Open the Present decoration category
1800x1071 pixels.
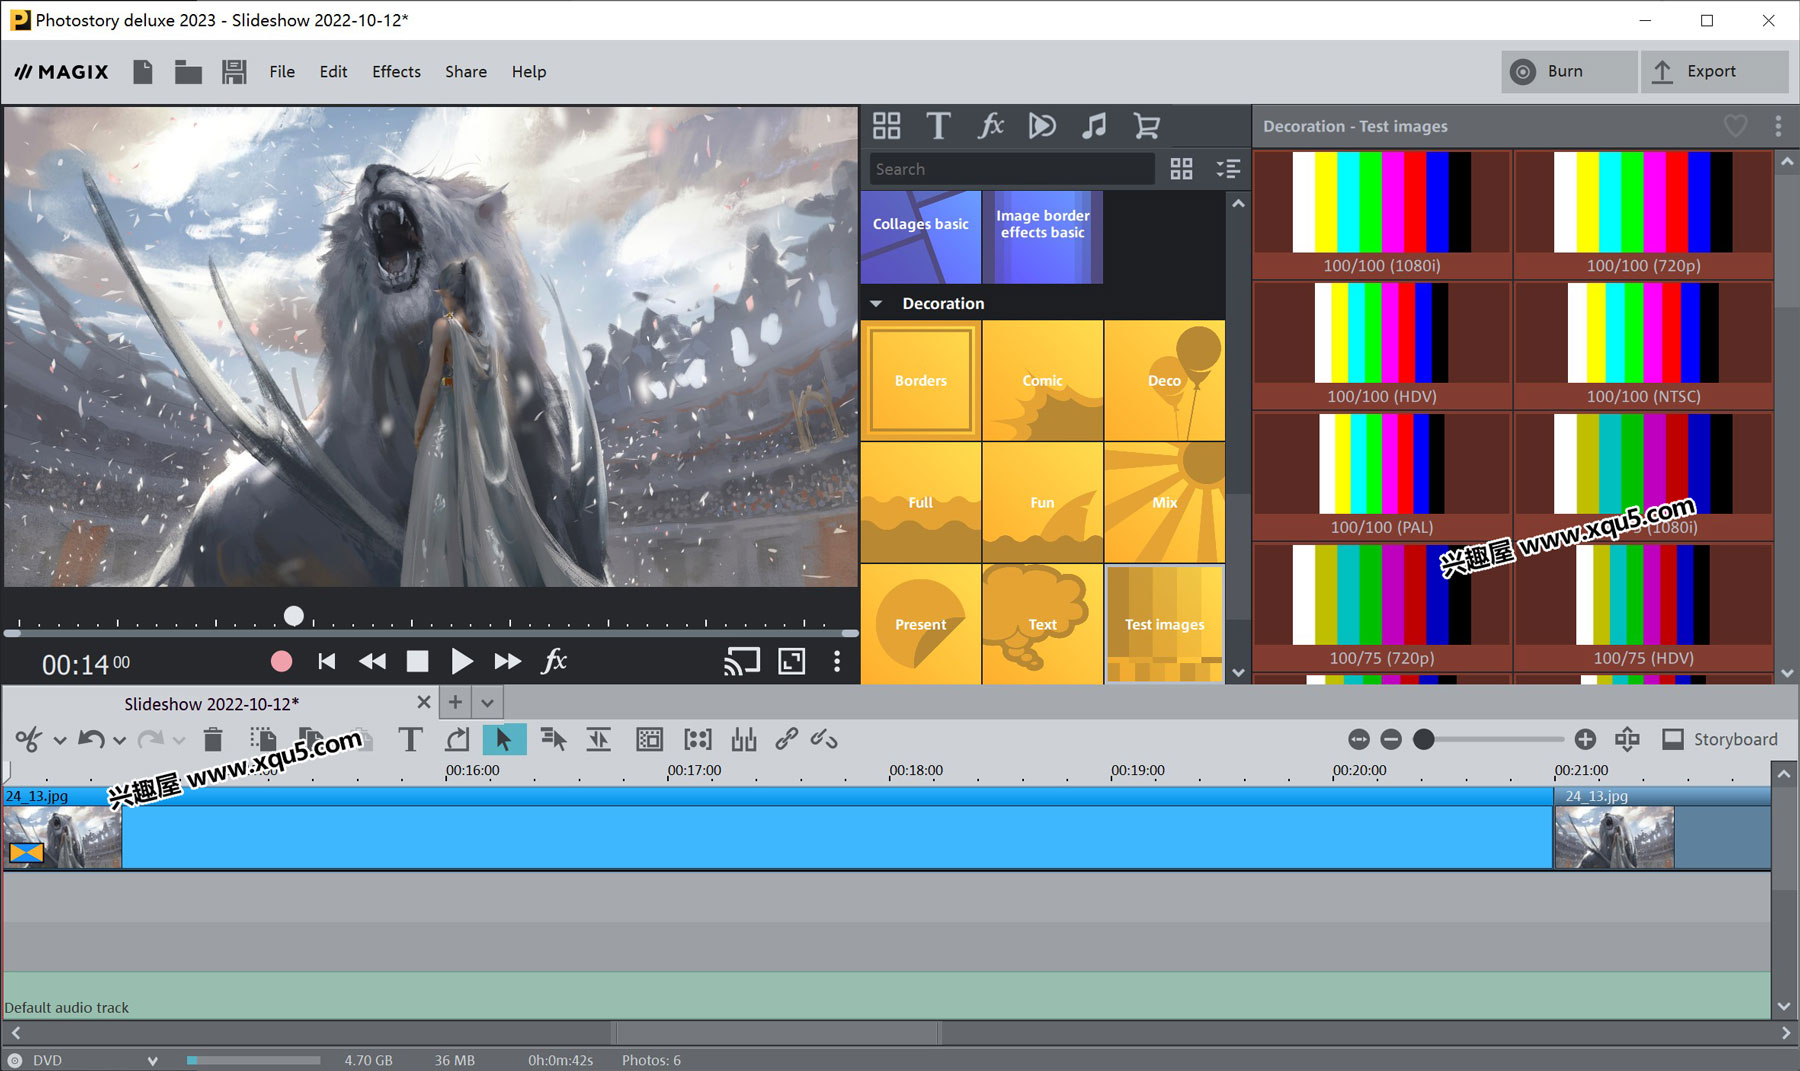point(920,625)
